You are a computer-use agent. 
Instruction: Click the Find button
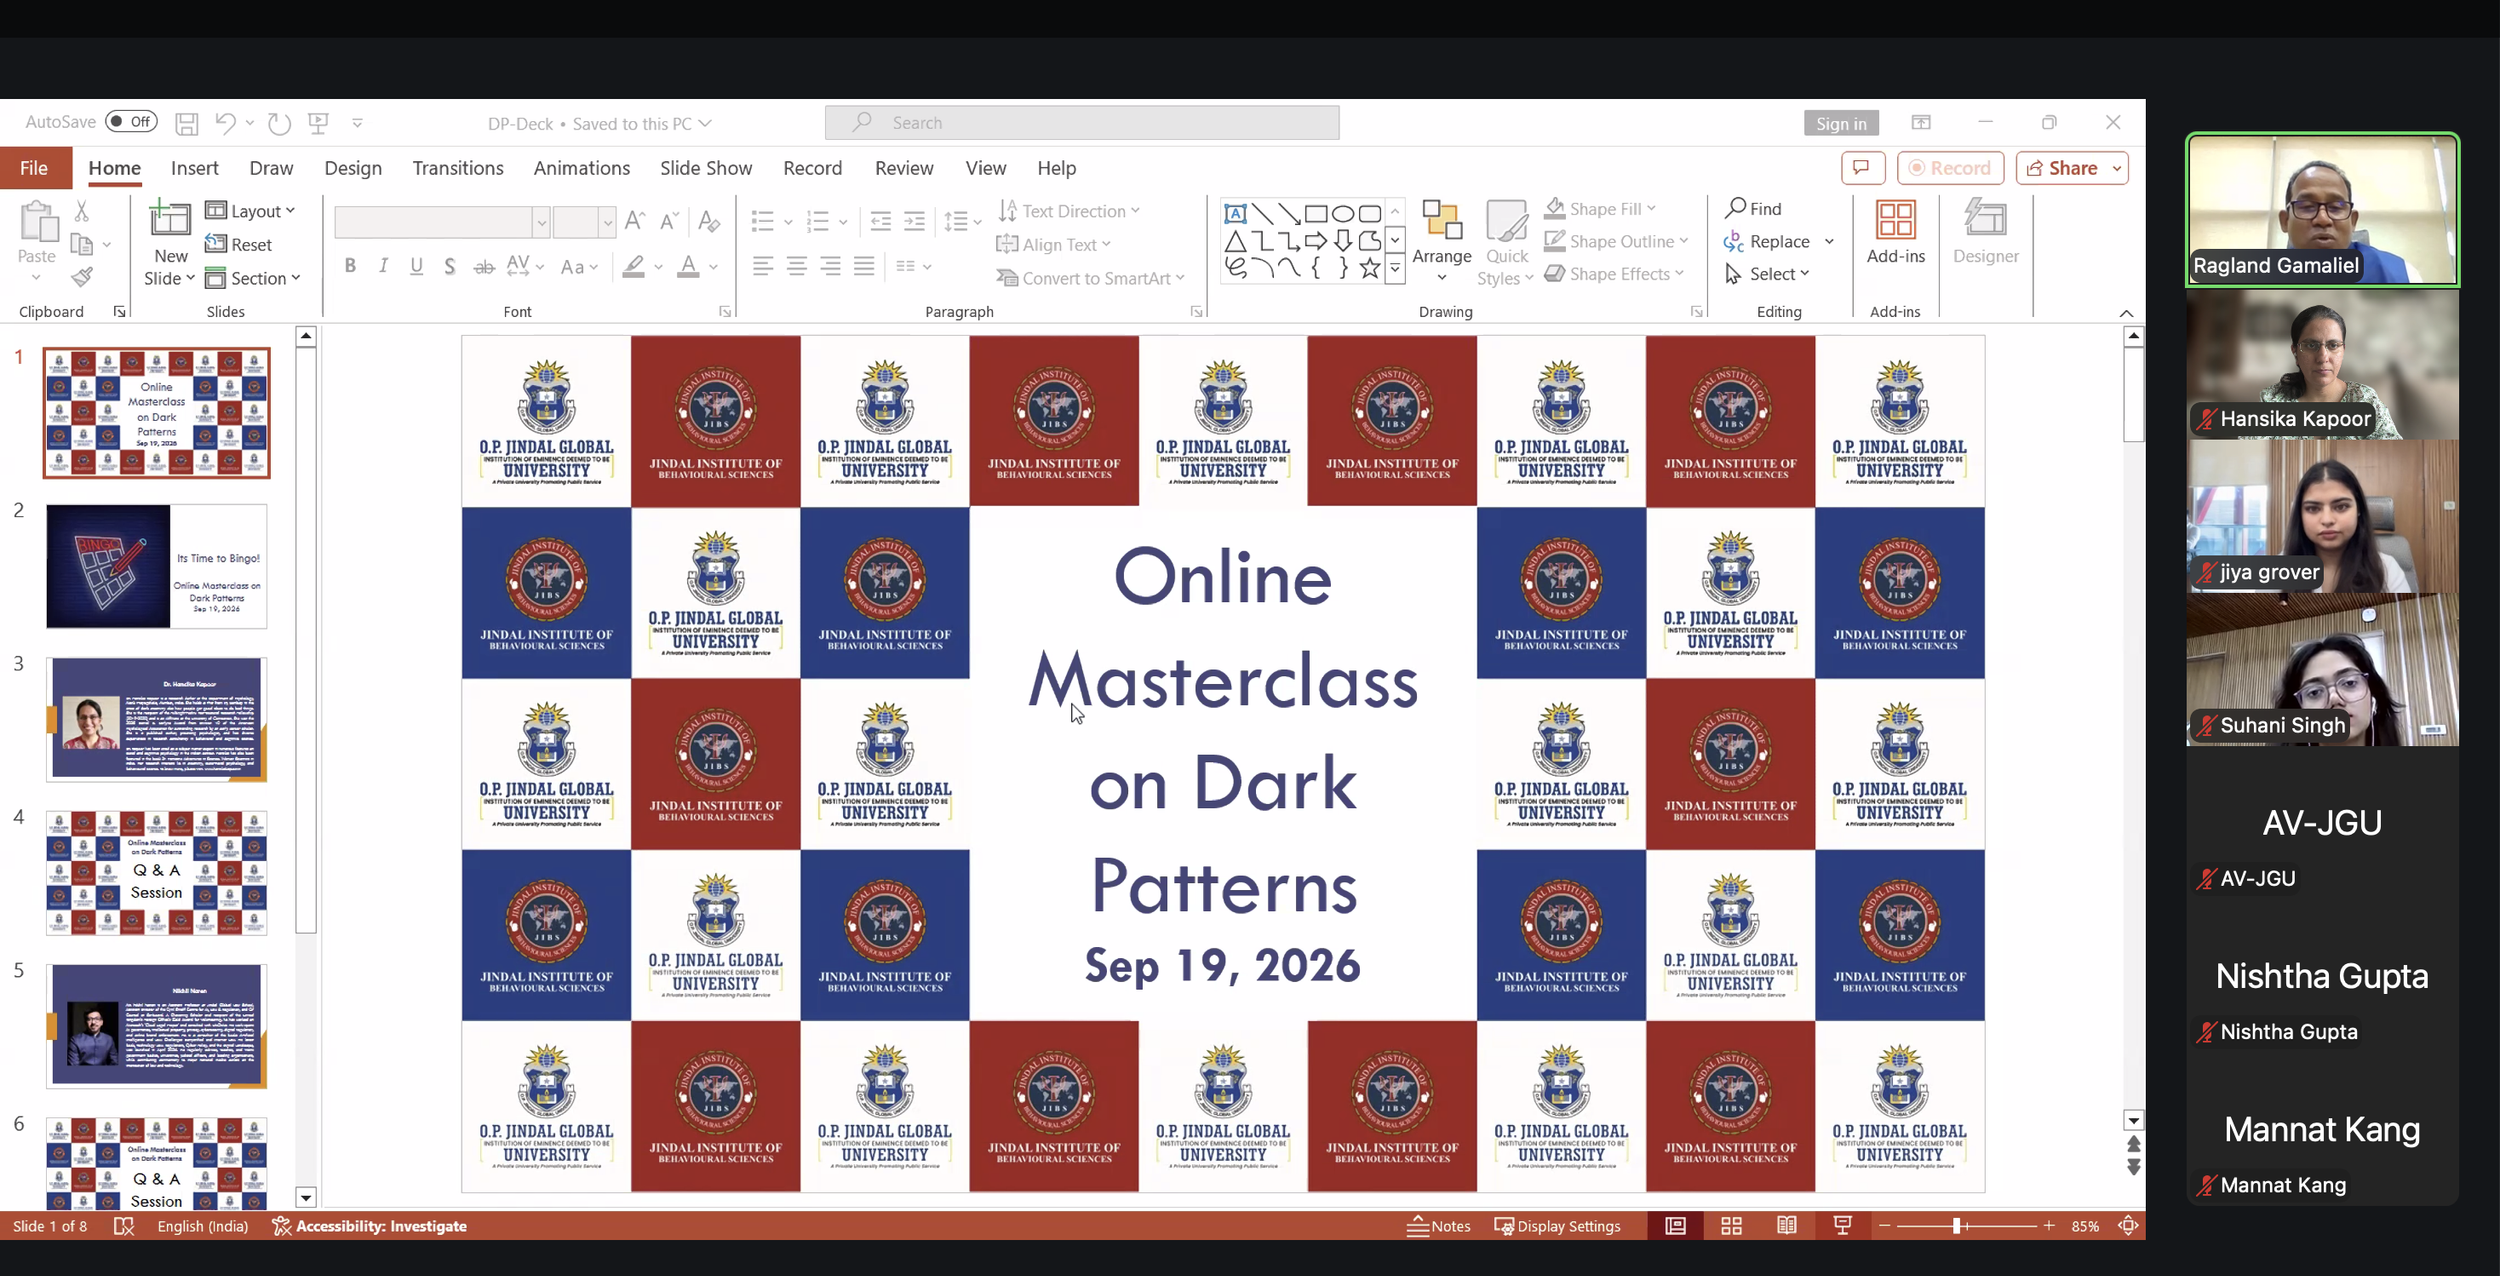click(1754, 208)
